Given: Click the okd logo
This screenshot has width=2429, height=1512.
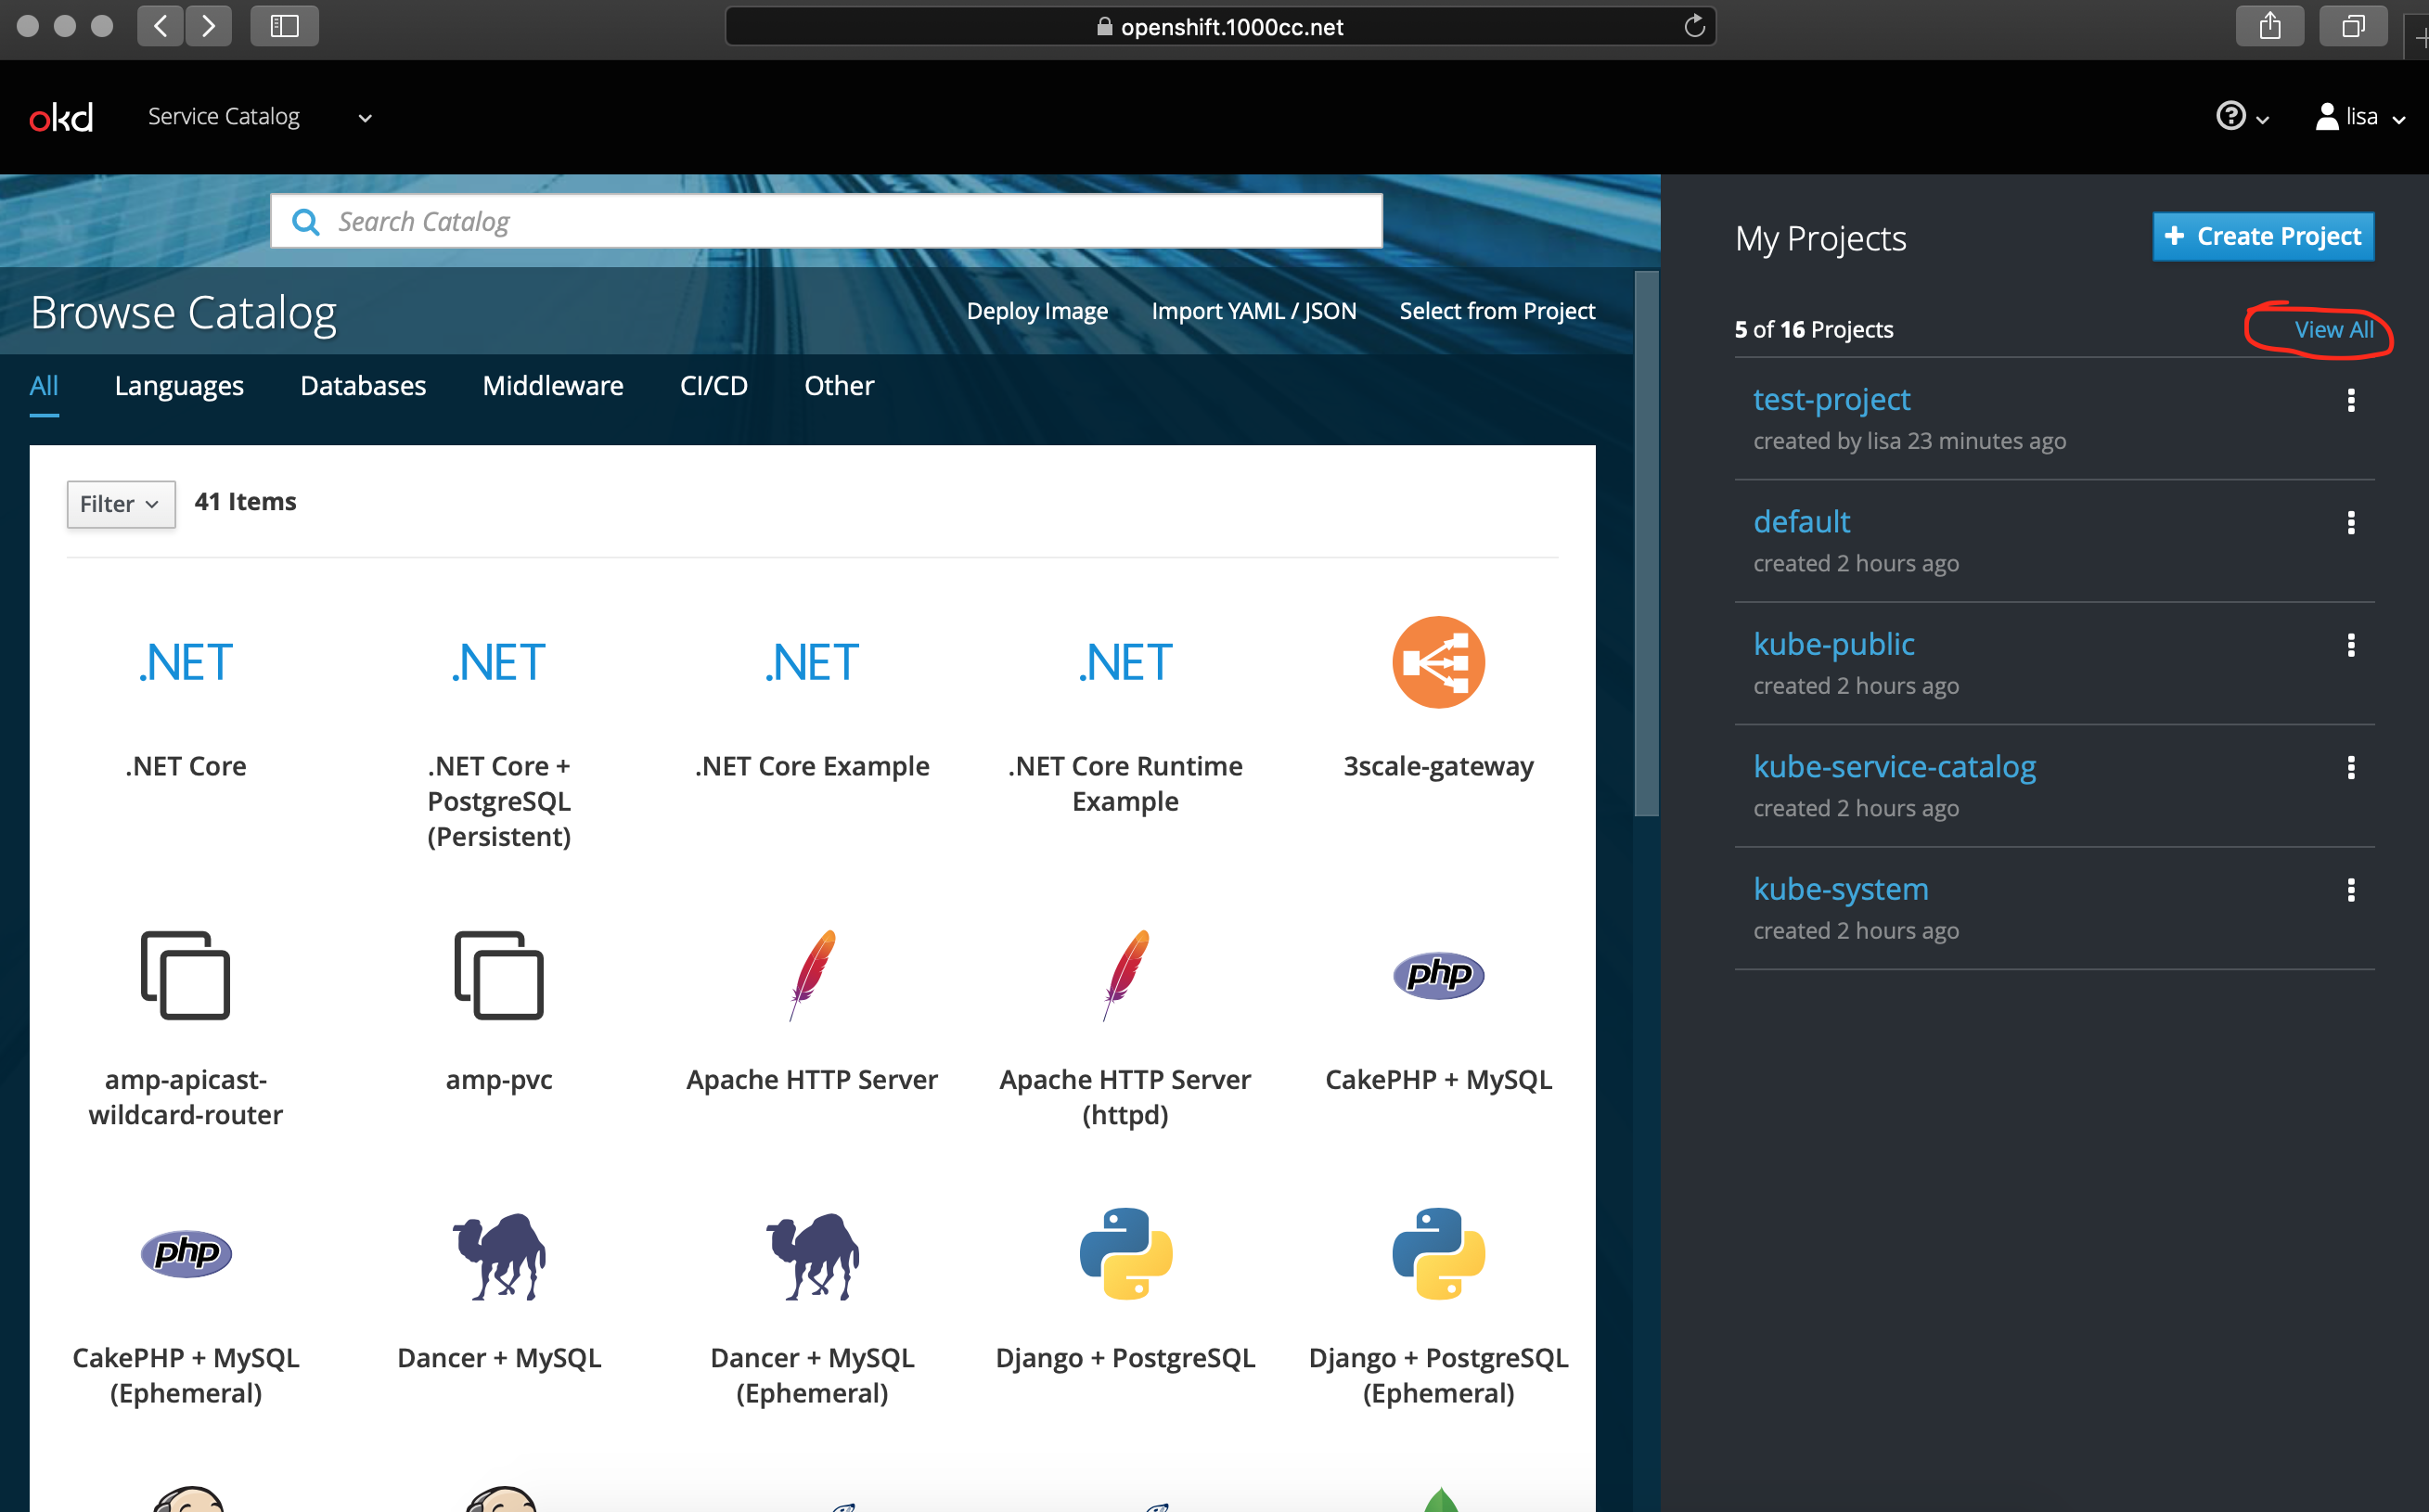Looking at the screenshot, I should click(x=61, y=117).
